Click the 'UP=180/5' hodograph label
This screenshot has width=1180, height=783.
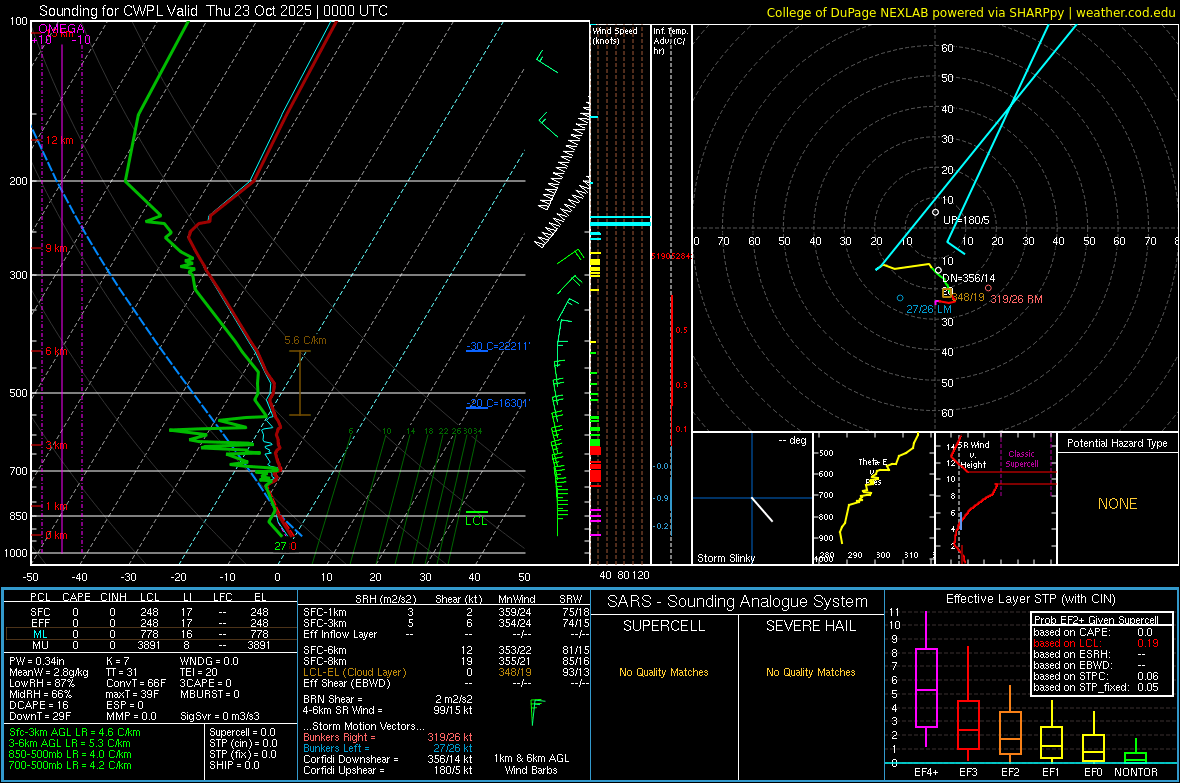[966, 220]
